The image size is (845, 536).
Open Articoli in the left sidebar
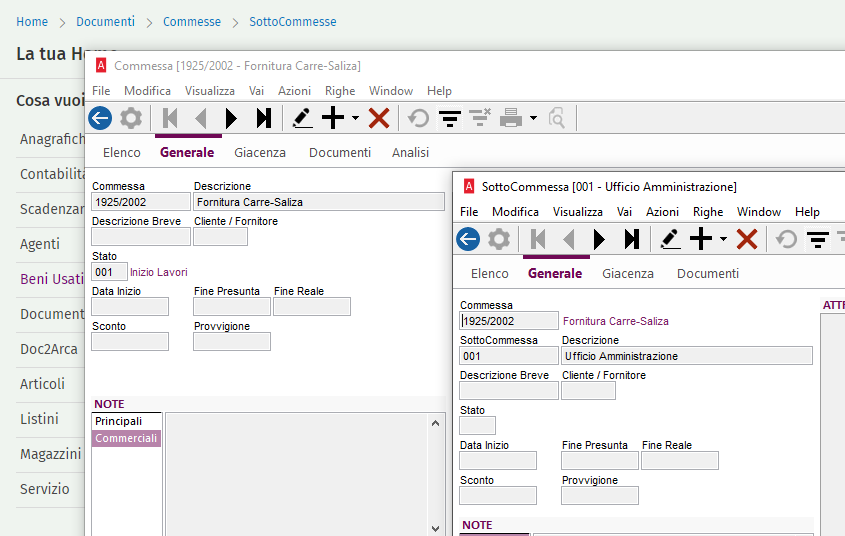click(42, 384)
